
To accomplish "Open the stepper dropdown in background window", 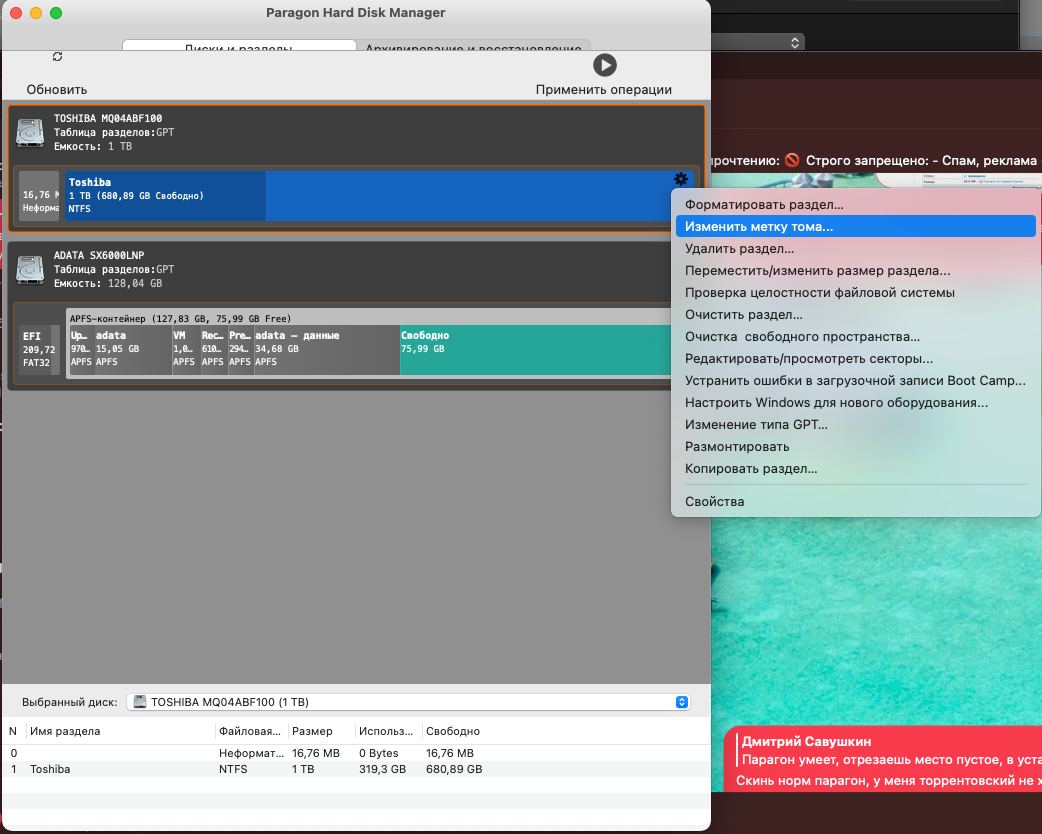I will [795, 43].
